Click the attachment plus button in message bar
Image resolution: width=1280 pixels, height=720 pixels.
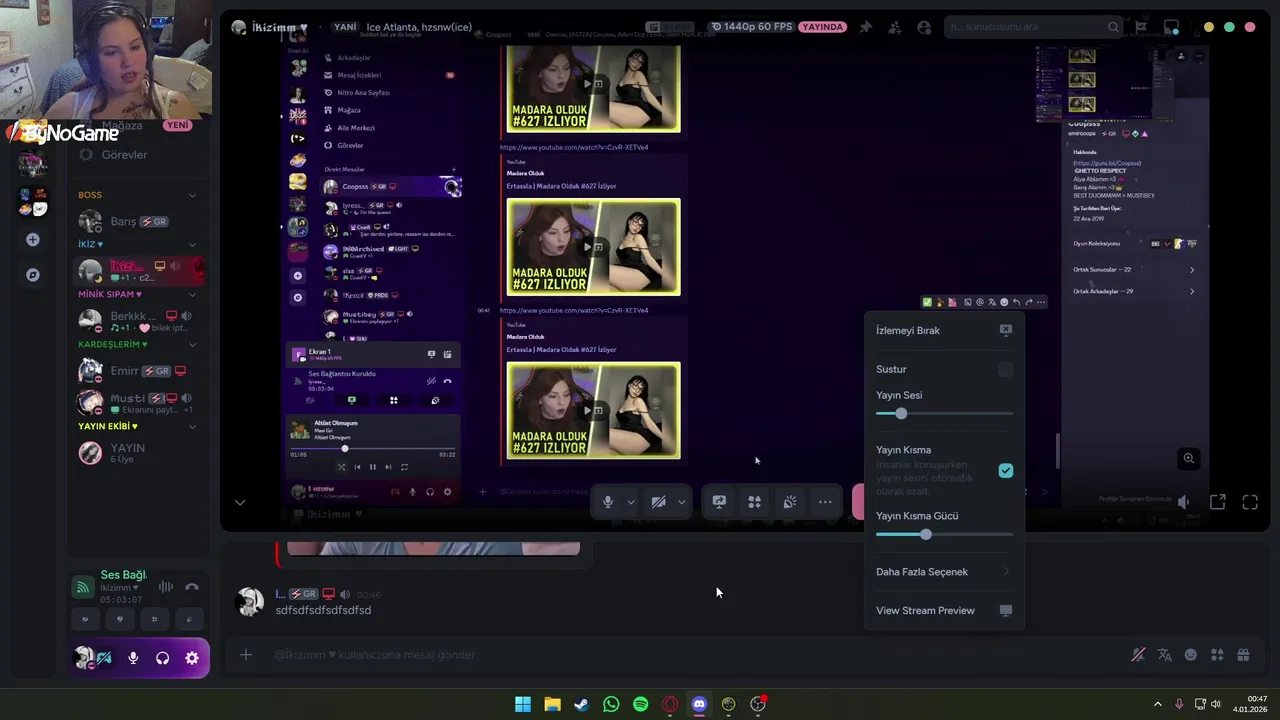246,655
